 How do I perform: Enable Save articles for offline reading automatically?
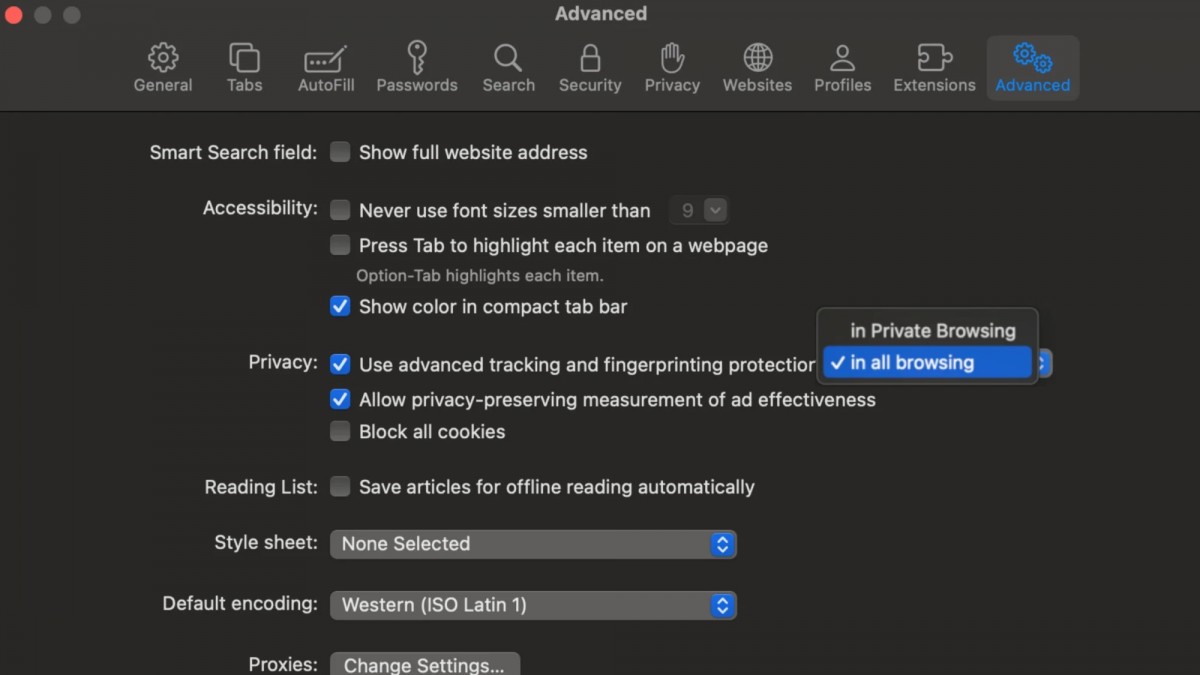[x=340, y=487]
